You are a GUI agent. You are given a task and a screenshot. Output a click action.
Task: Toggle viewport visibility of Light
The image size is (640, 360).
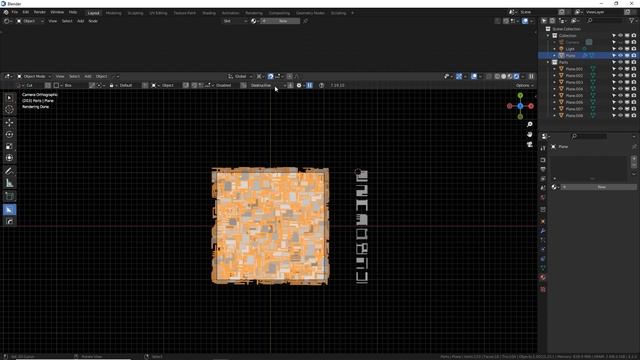[x=620, y=49]
